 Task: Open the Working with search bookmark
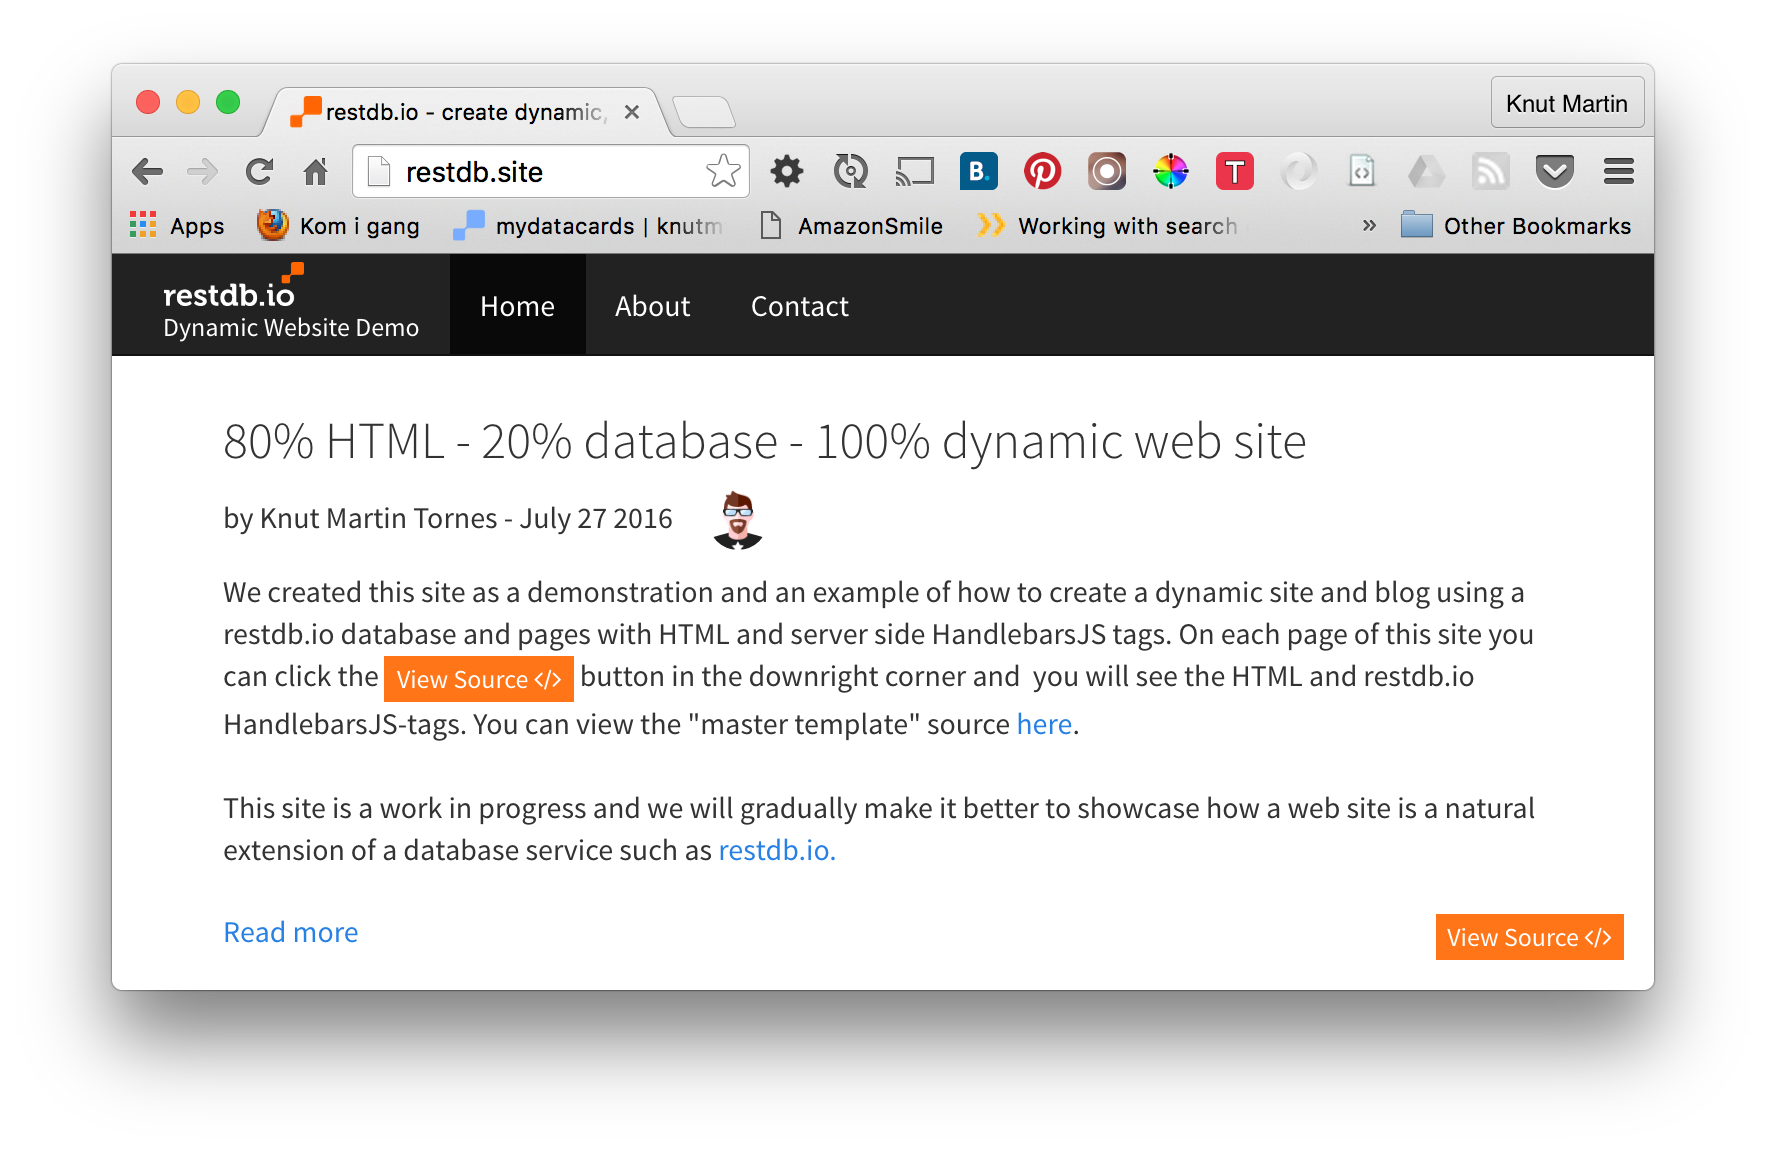[1108, 226]
